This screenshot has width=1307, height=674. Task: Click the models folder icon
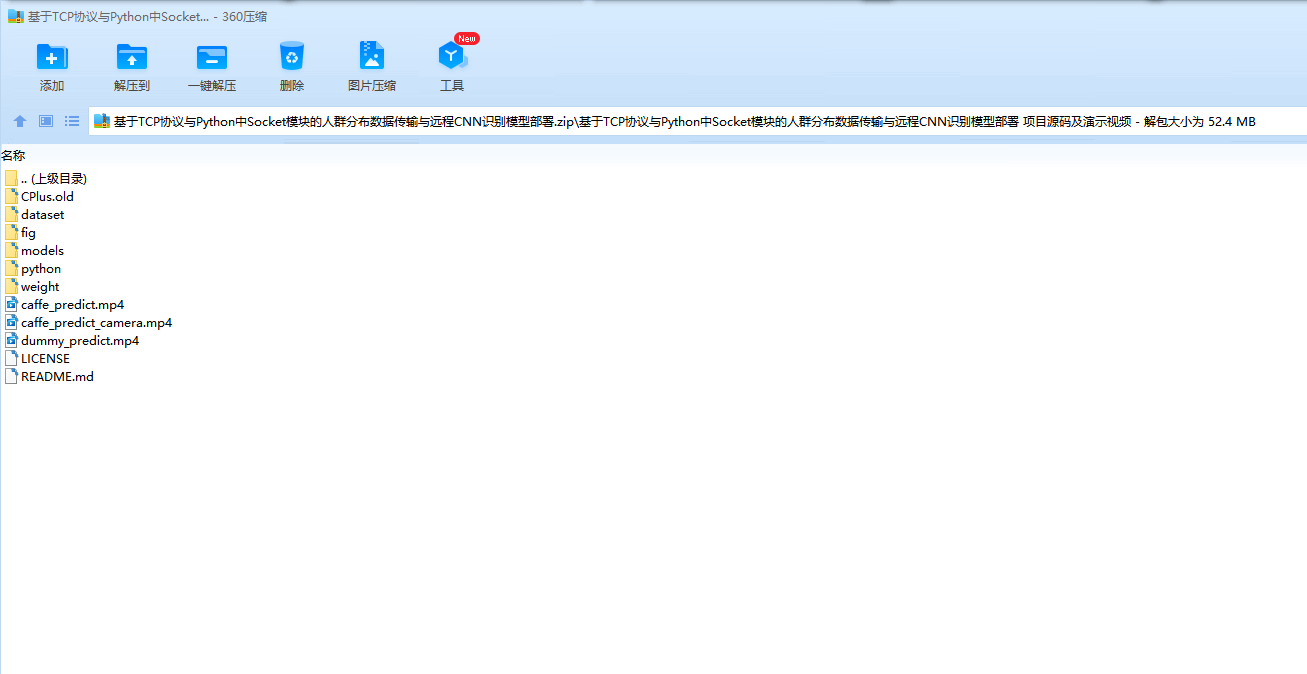pos(11,250)
